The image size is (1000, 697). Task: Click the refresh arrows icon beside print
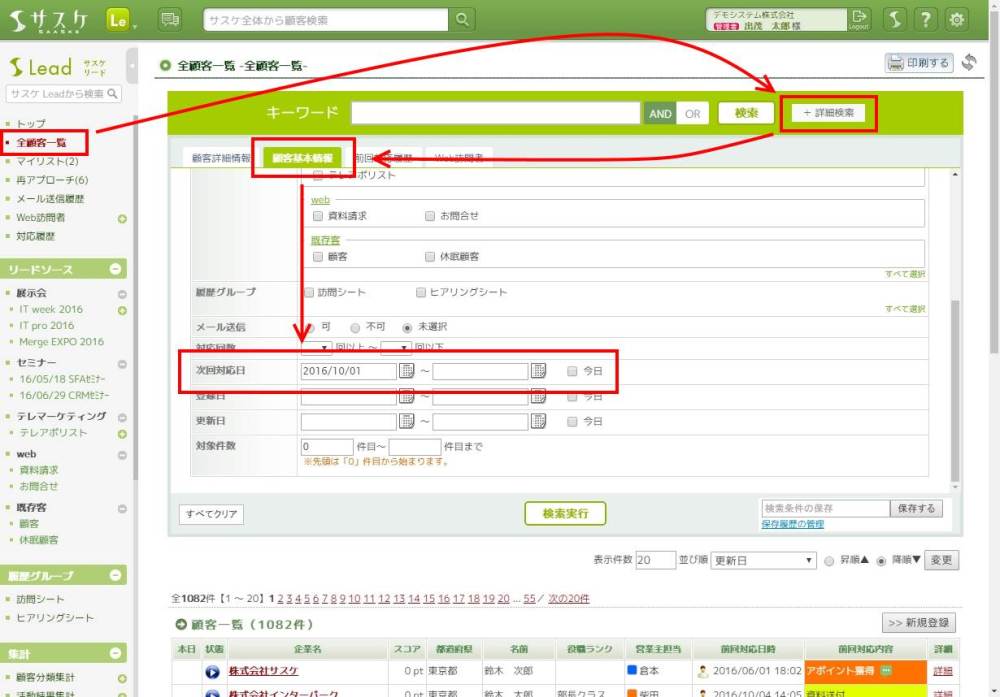969,63
